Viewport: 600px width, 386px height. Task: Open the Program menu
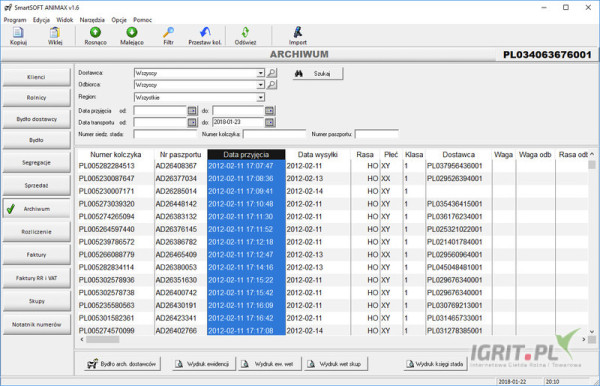point(15,20)
